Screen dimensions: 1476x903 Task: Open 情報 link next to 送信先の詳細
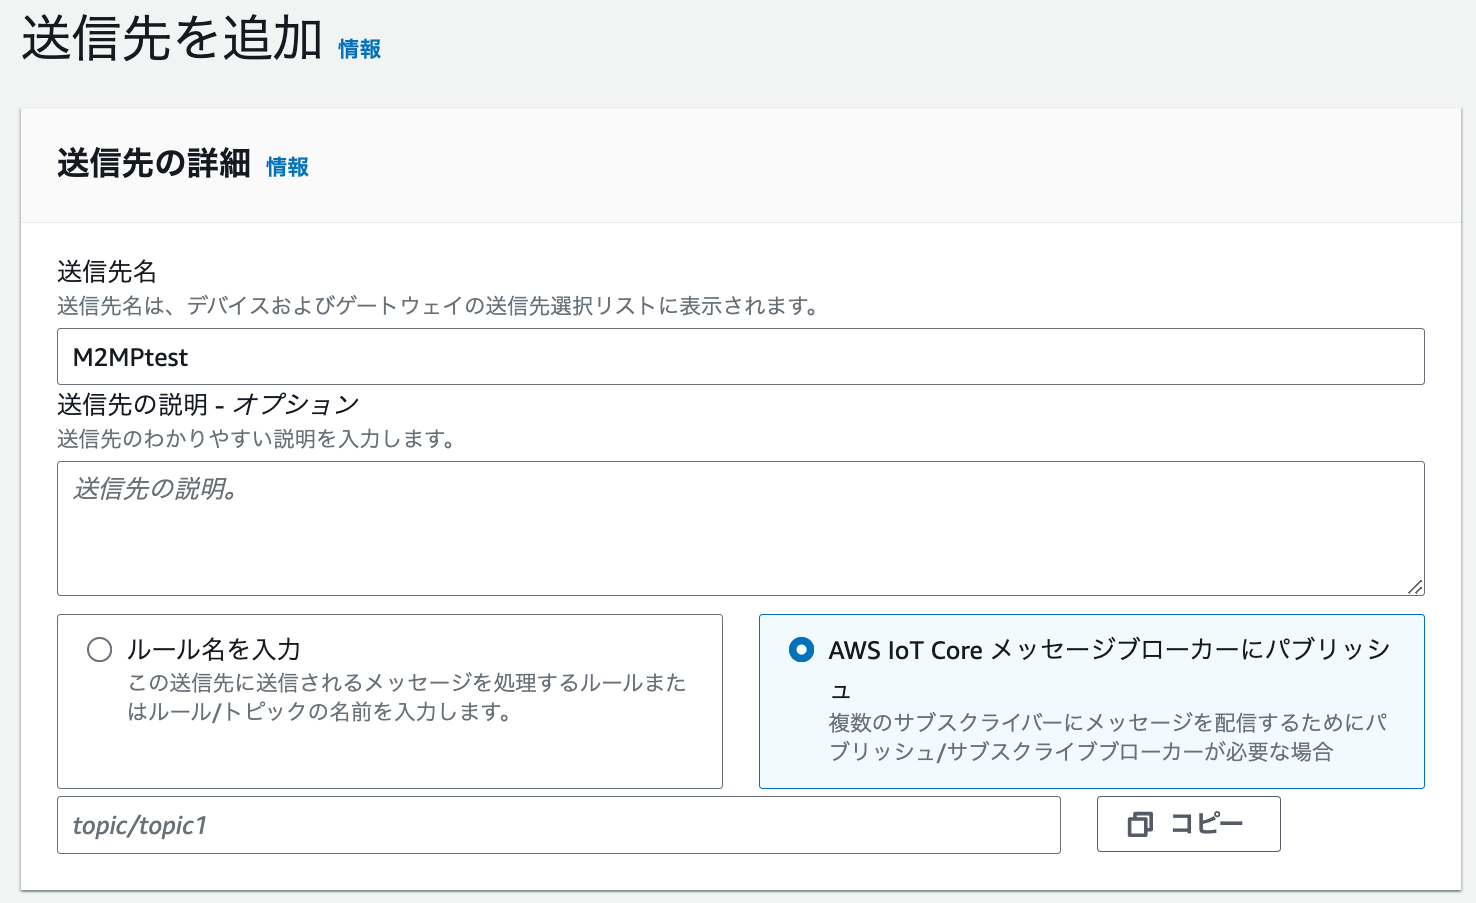288,167
